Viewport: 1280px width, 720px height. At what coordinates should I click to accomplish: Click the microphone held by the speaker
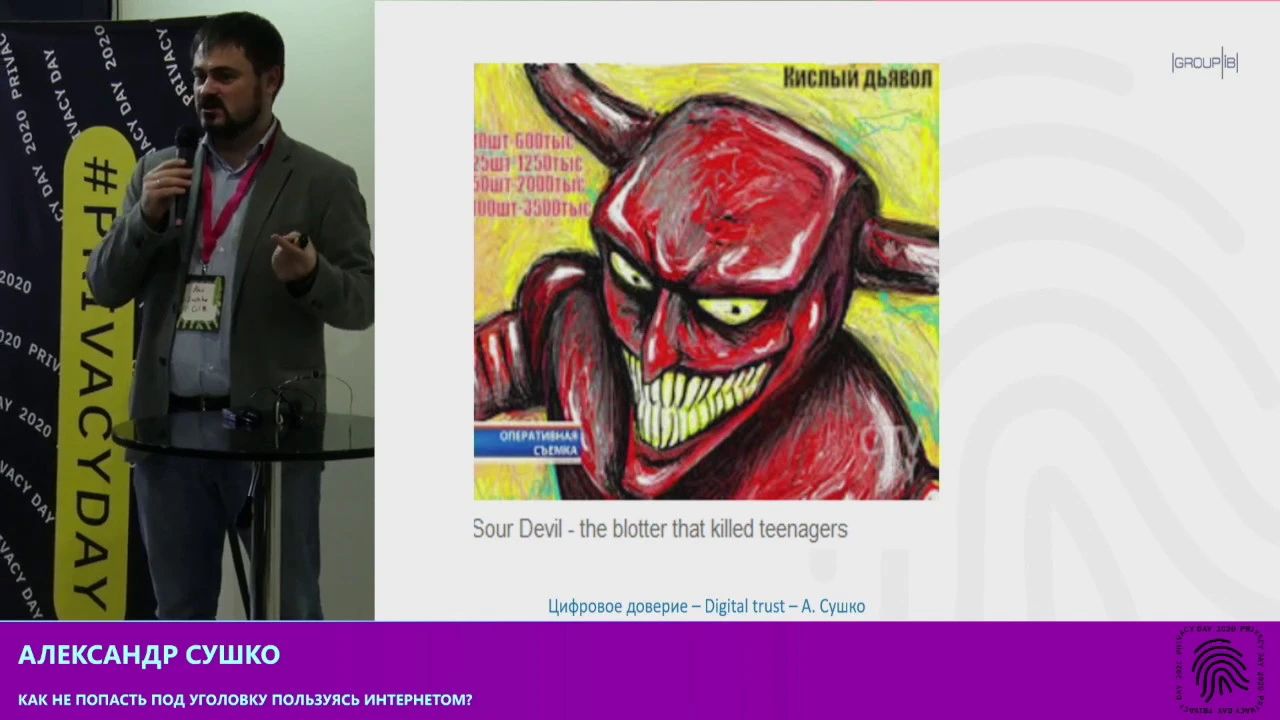point(184,175)
